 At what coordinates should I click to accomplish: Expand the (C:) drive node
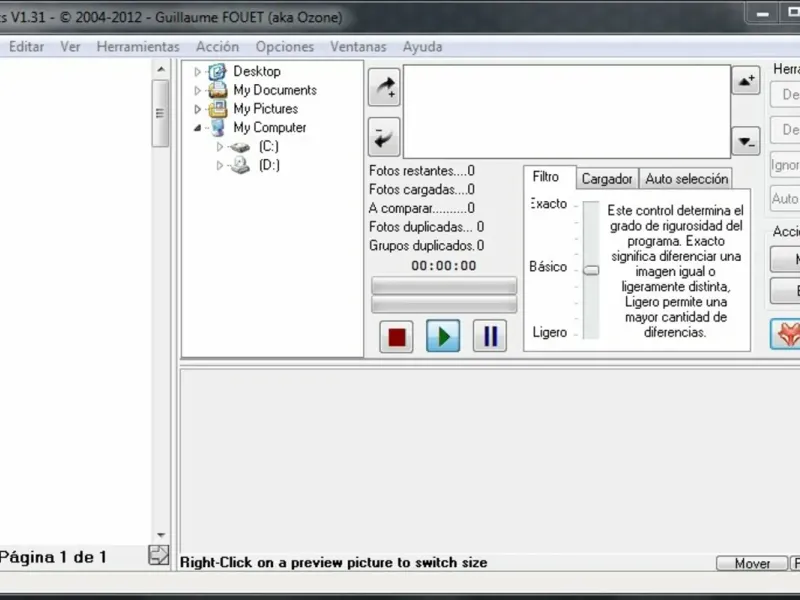pos(219,147)
